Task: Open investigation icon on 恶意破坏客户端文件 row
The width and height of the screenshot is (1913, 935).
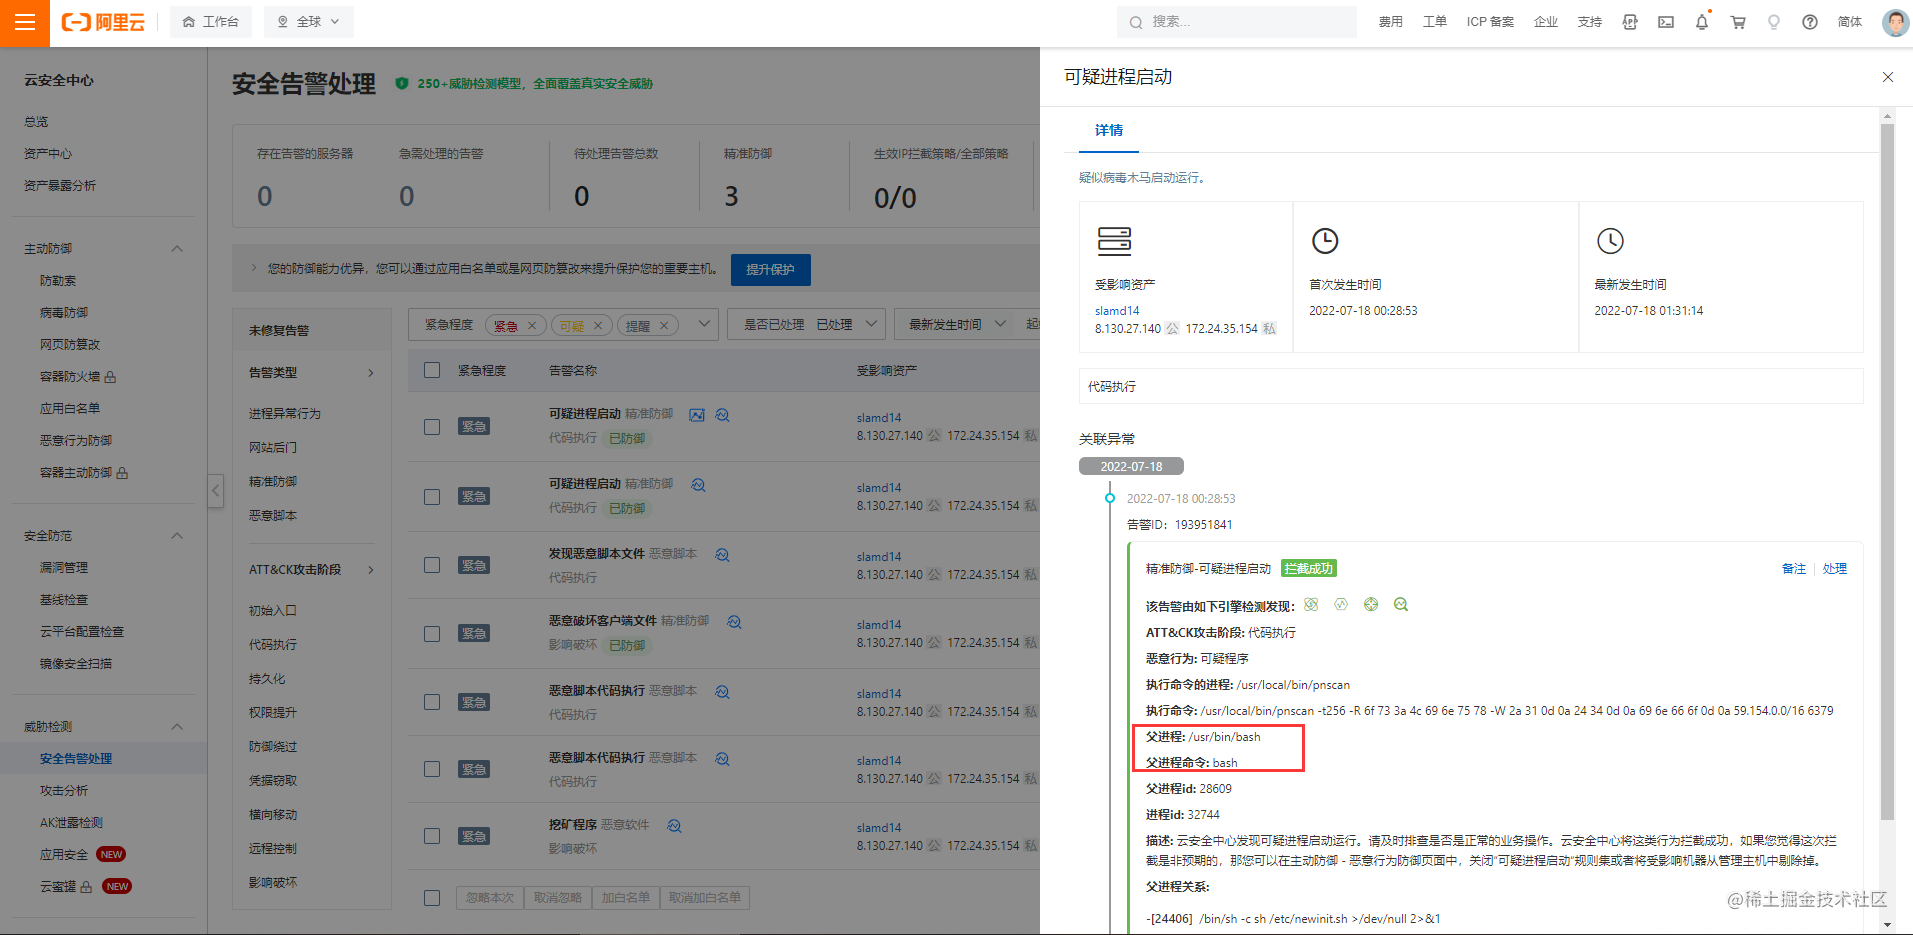Action: [x=735, y=621]
